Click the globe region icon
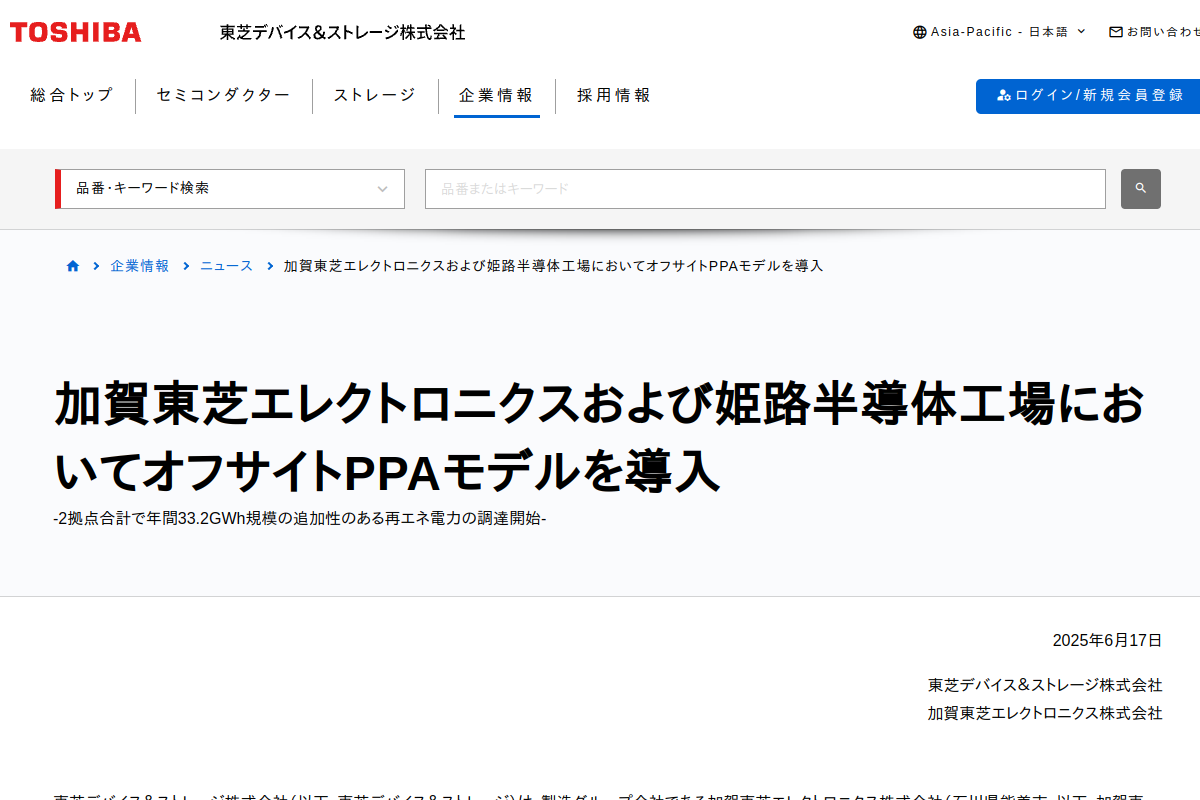 [x=920, y=32]
